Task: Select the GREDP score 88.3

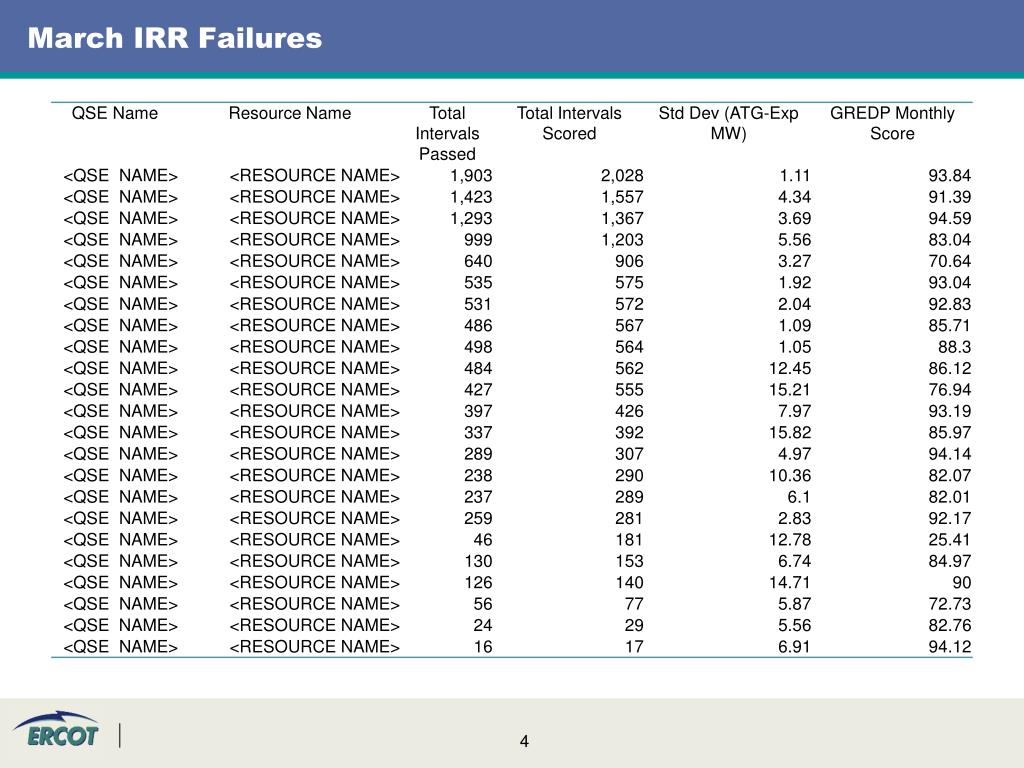Action: coord(954,347)
